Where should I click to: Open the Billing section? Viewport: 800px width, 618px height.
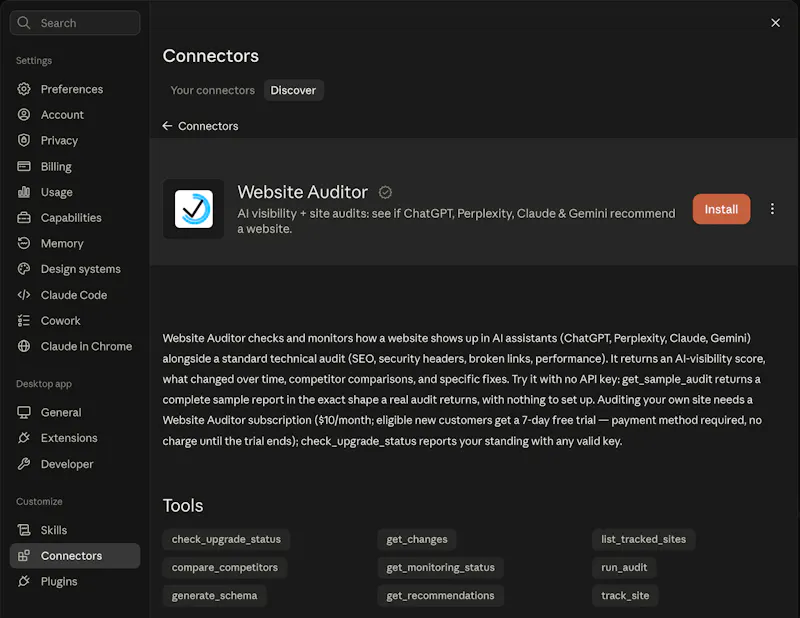coord(75,166)
